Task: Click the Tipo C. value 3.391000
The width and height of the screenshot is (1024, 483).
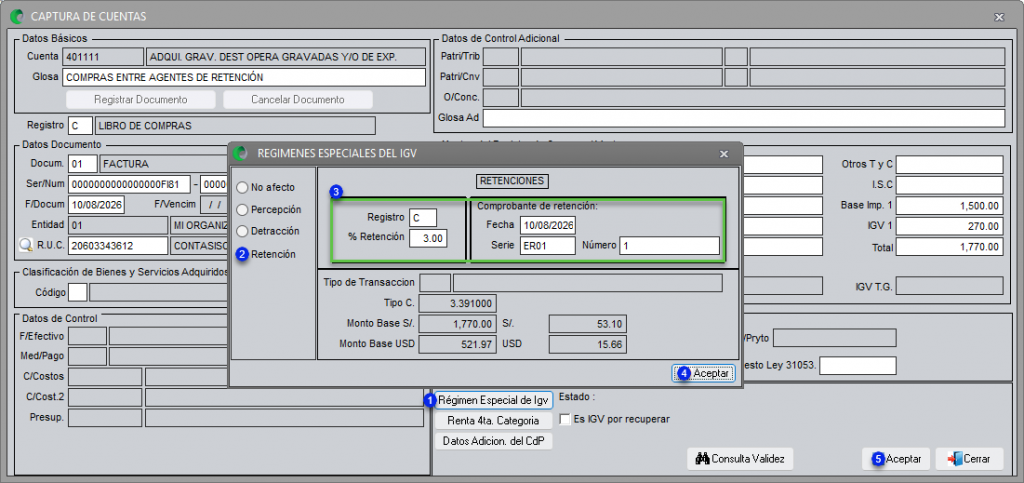Action: pos(458,304)
